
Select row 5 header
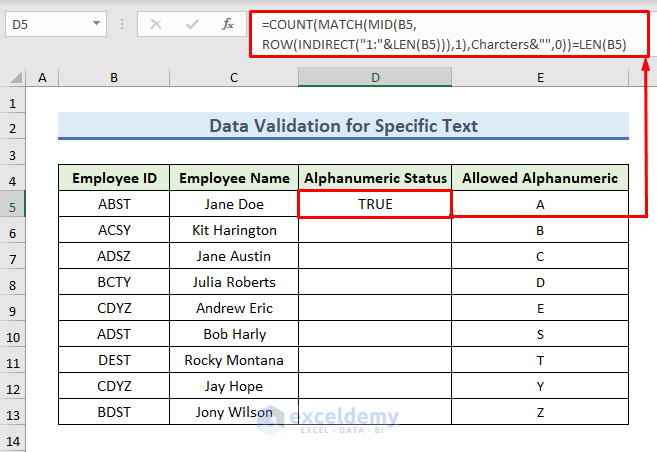(13, 204)
